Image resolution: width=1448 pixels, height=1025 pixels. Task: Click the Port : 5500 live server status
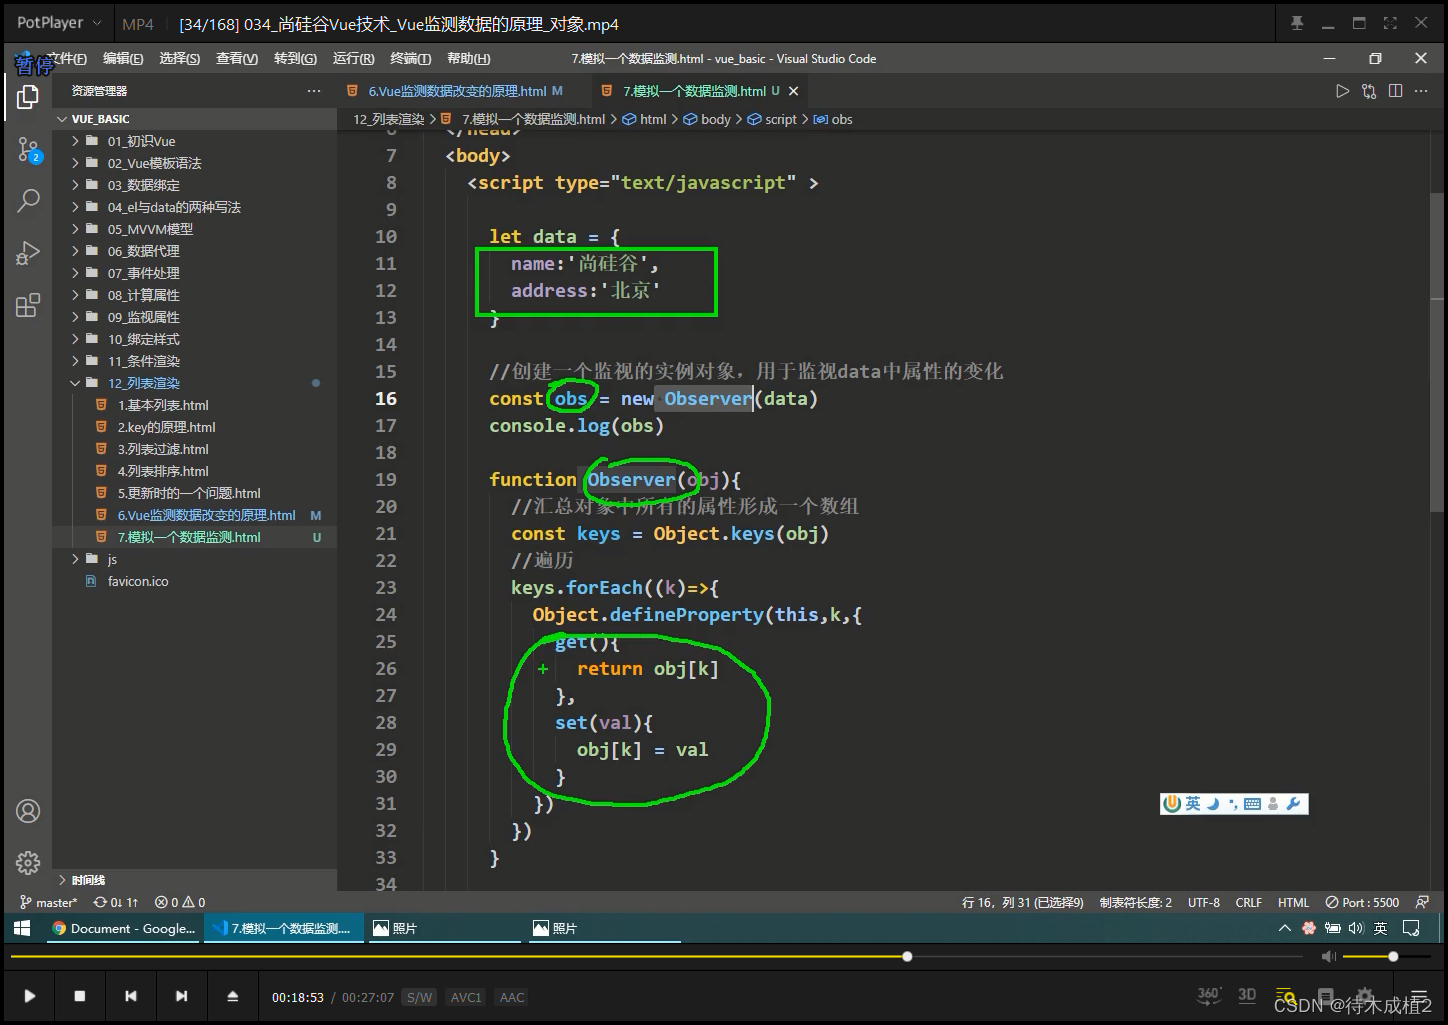(1362, 902)
